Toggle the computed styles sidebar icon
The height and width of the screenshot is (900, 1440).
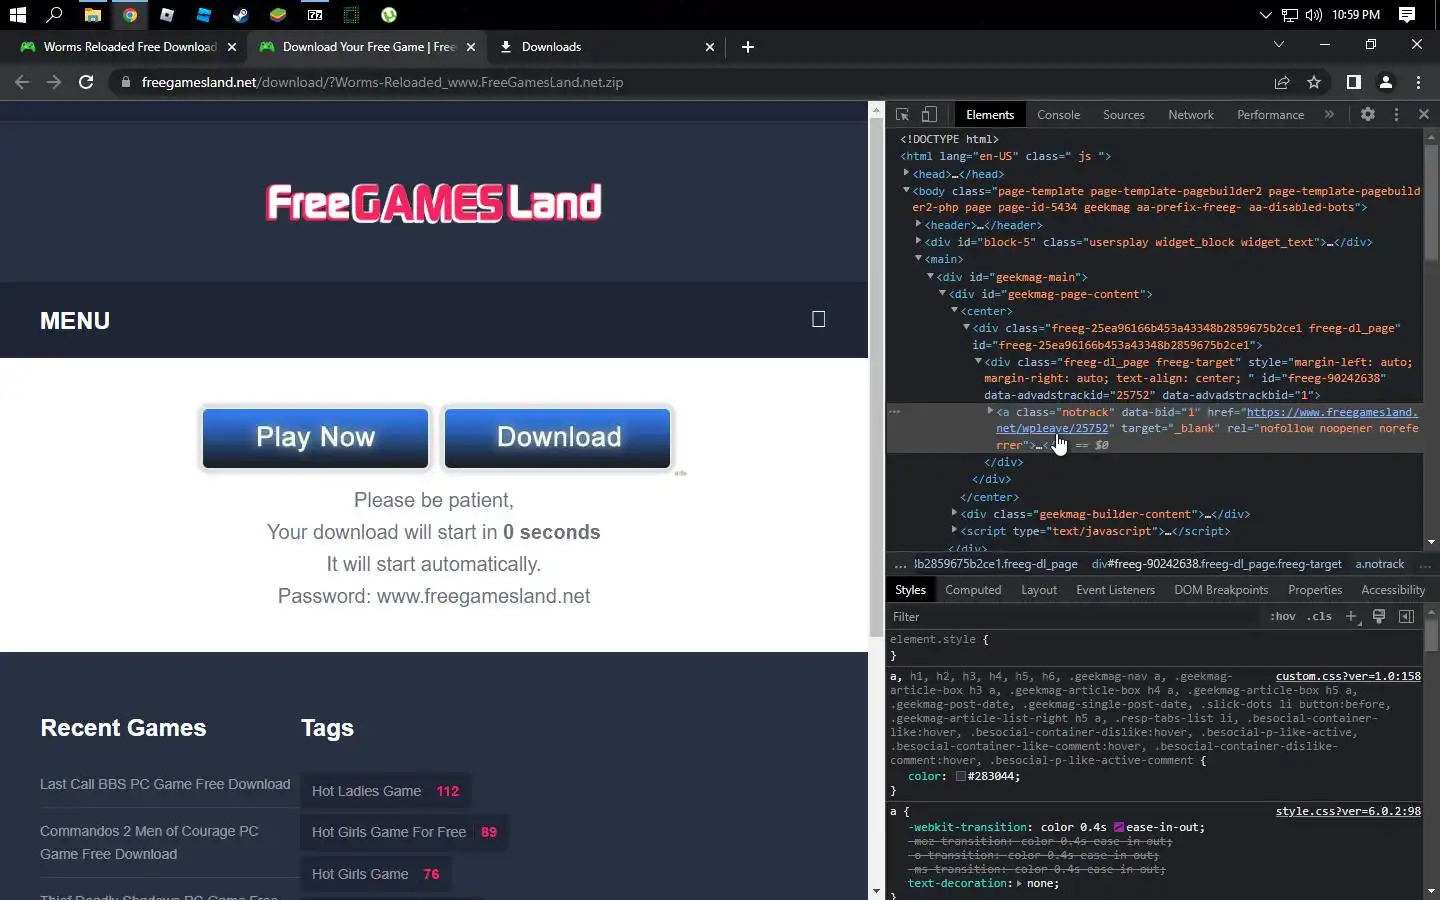click(1406, 616)
